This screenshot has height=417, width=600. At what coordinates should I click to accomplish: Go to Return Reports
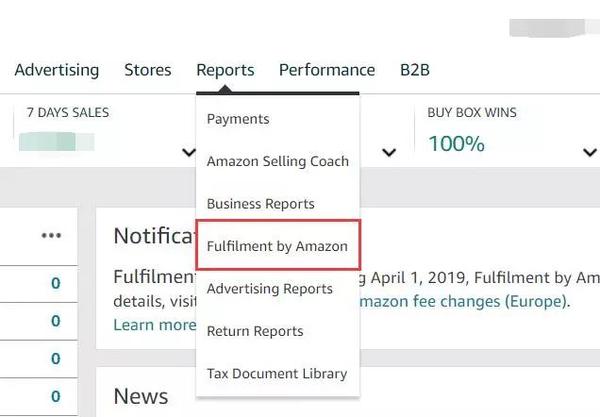tap(254, 331)
